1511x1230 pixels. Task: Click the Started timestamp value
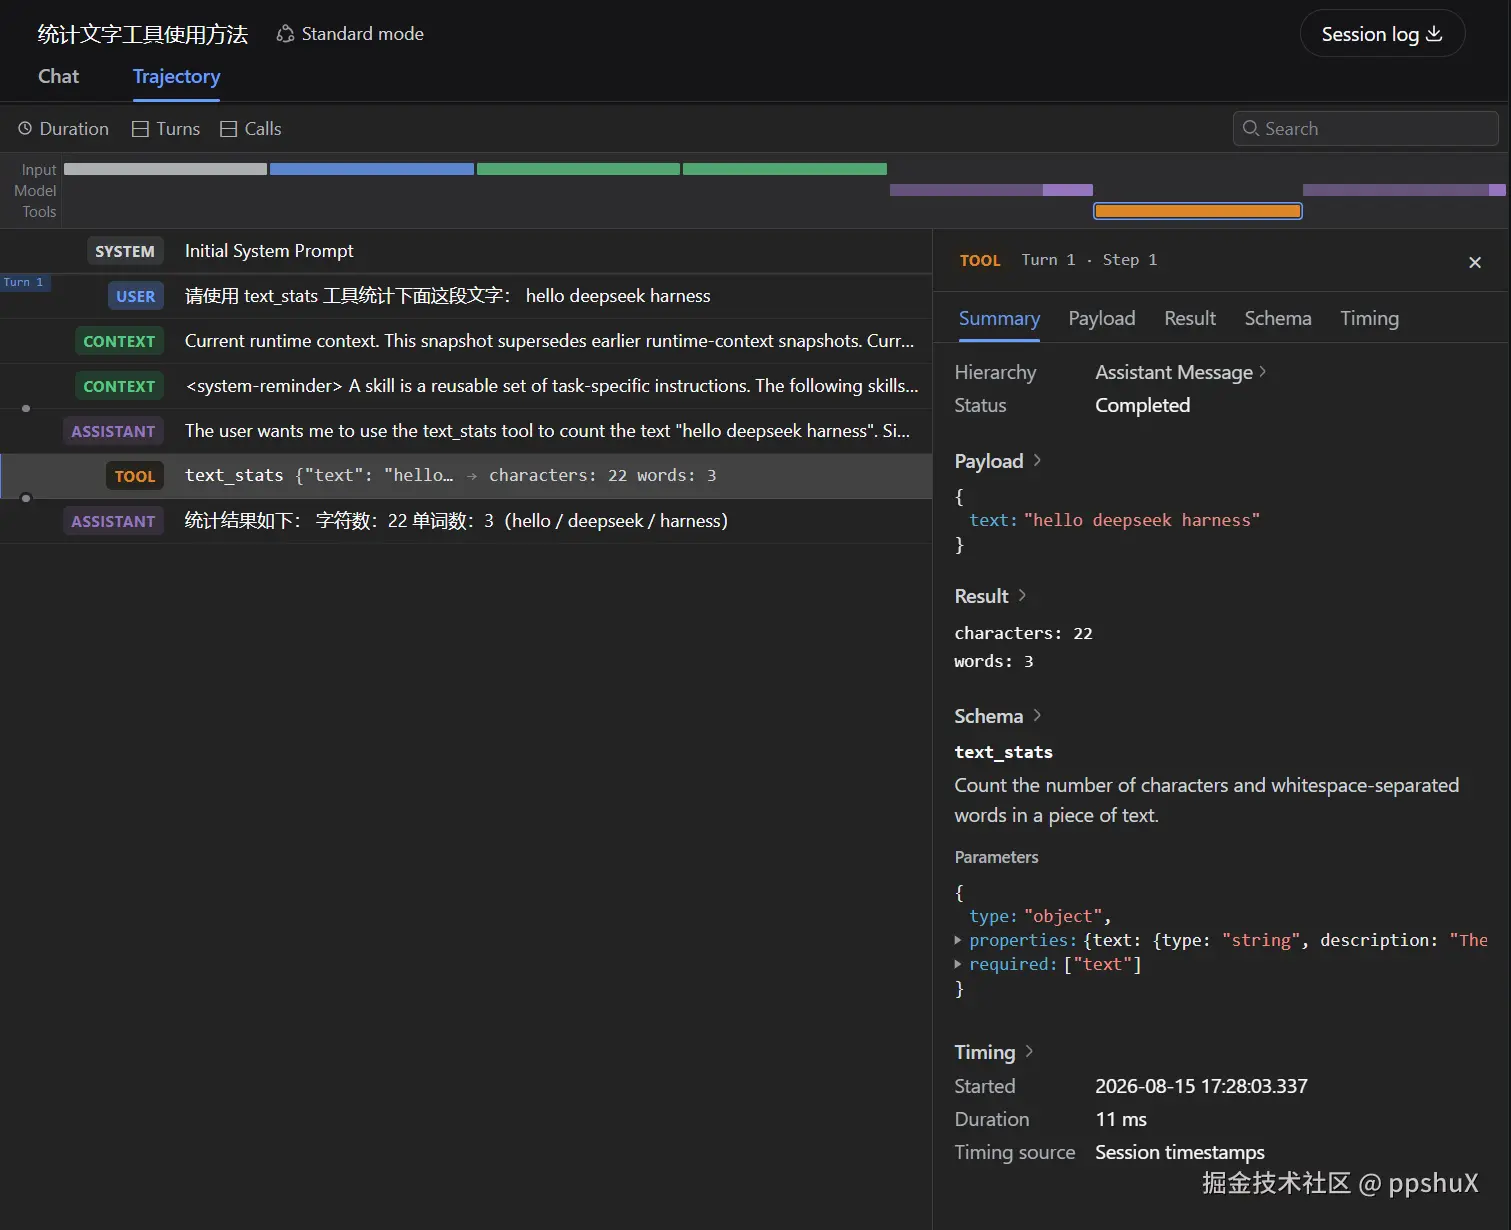click(x=1201, y=1086)
